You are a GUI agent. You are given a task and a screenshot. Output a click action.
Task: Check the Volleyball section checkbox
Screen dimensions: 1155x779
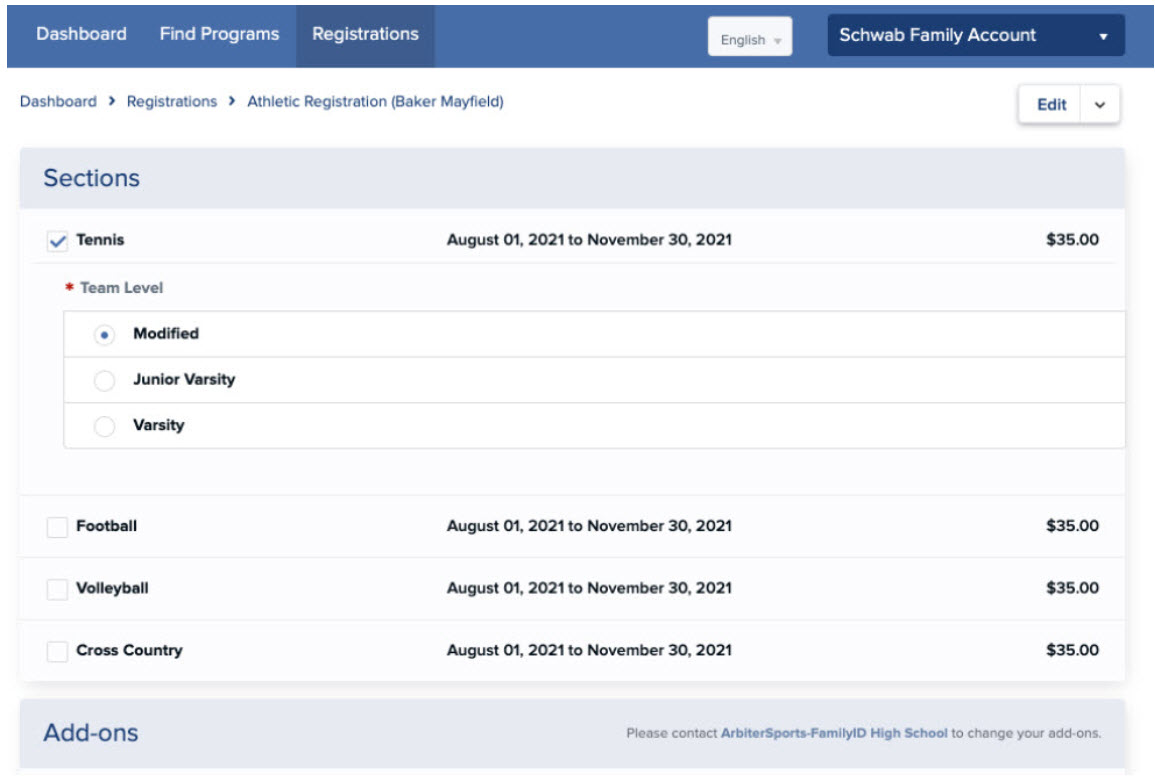tap(57, 589)
